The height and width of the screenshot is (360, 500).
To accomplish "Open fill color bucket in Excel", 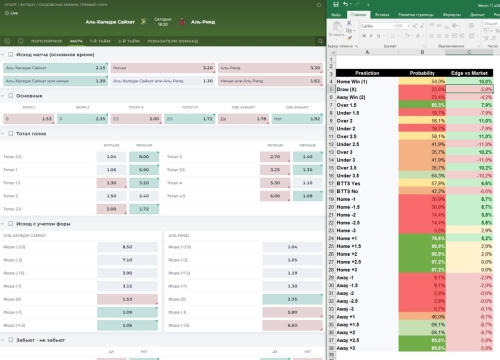I will click(407, 36).
